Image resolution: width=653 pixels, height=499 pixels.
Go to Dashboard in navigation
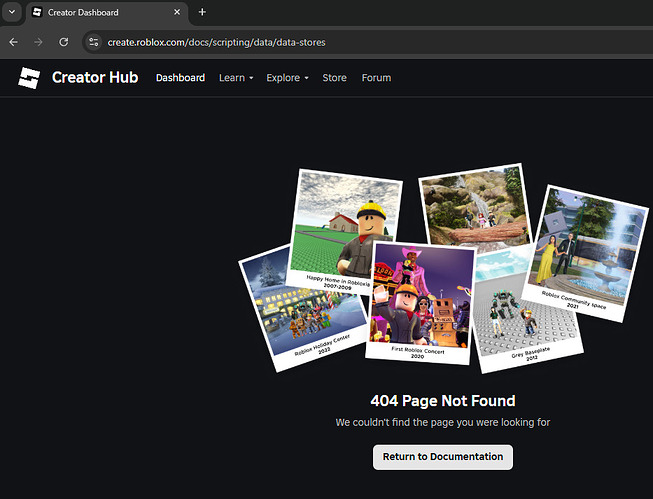(180, 78)
